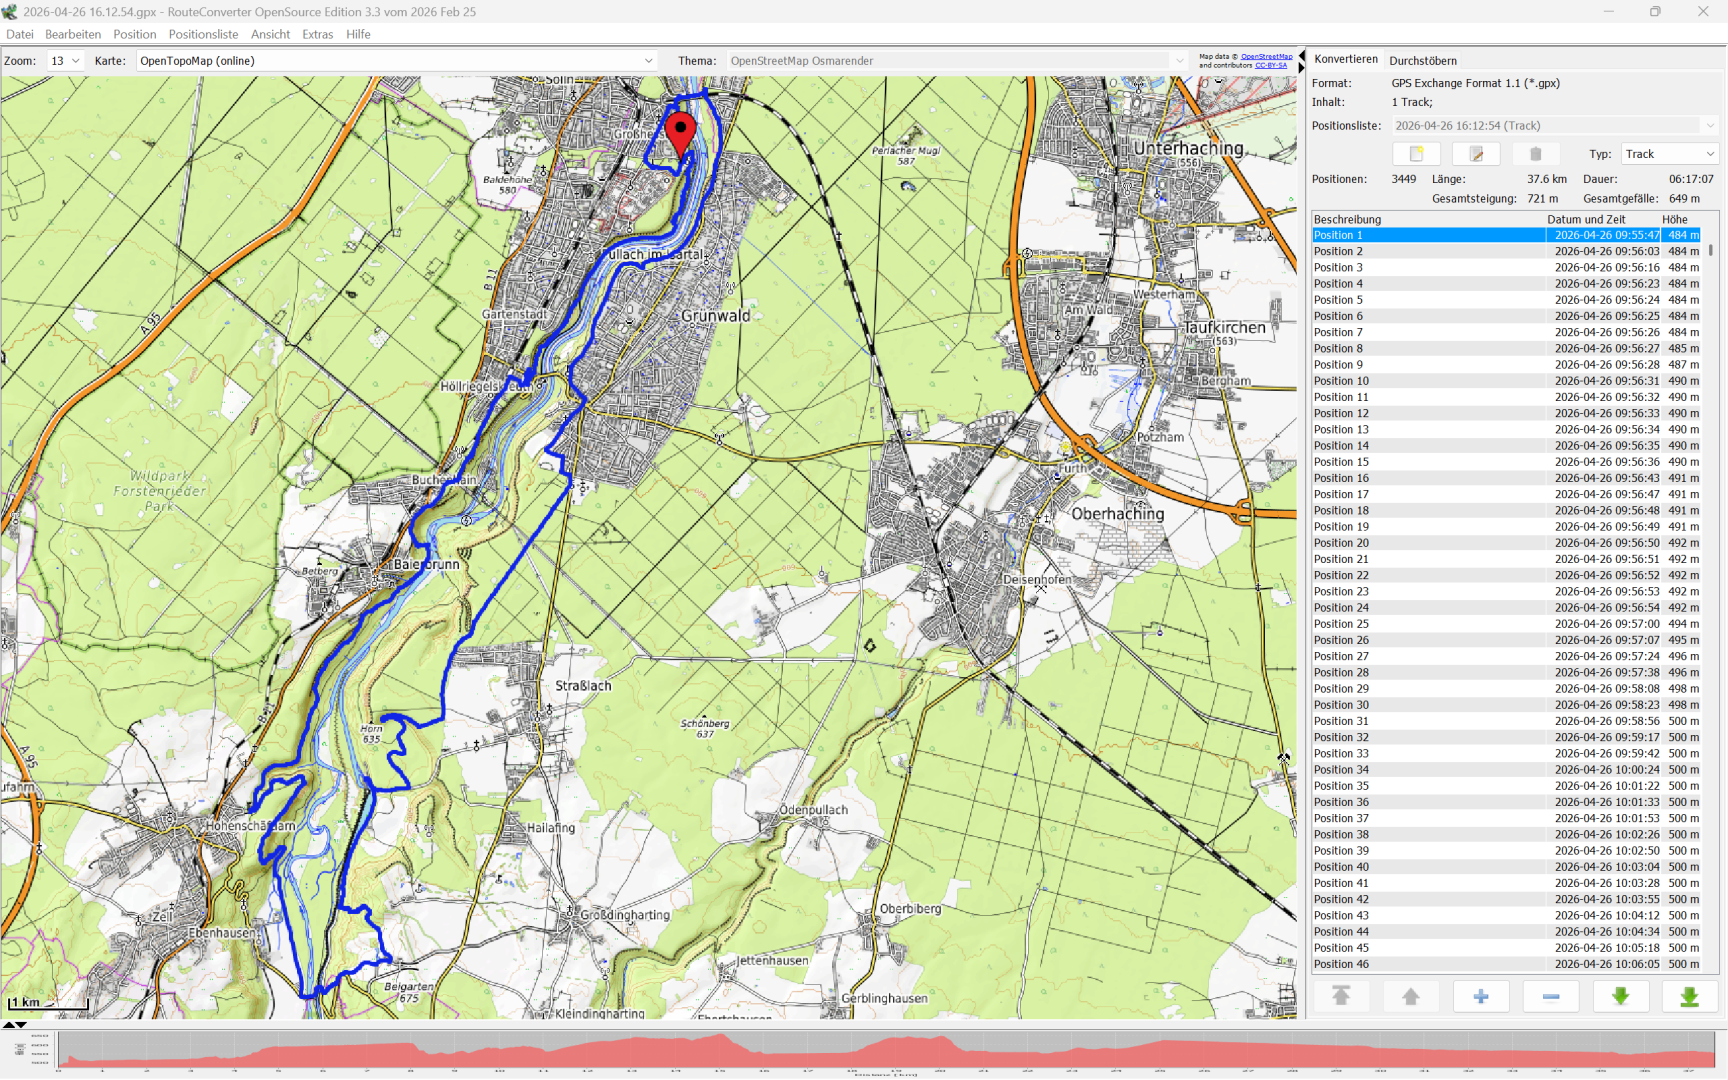
Task: Open the Karte map selection dropdown
Action: coord(397,61)
